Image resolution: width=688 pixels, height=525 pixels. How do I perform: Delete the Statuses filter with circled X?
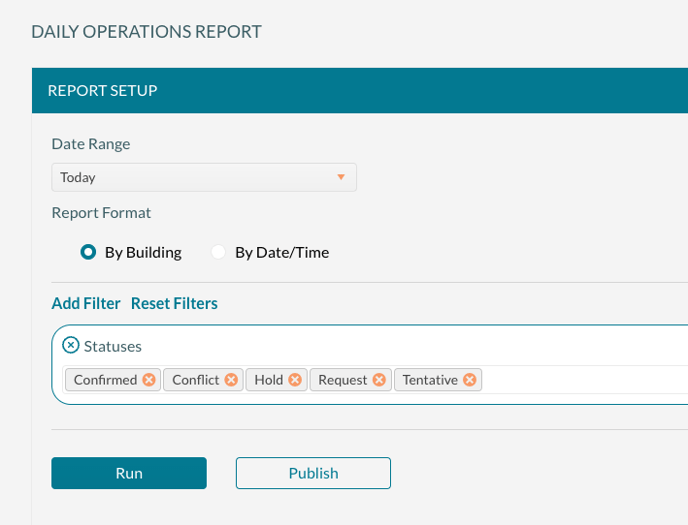(71, 345)
